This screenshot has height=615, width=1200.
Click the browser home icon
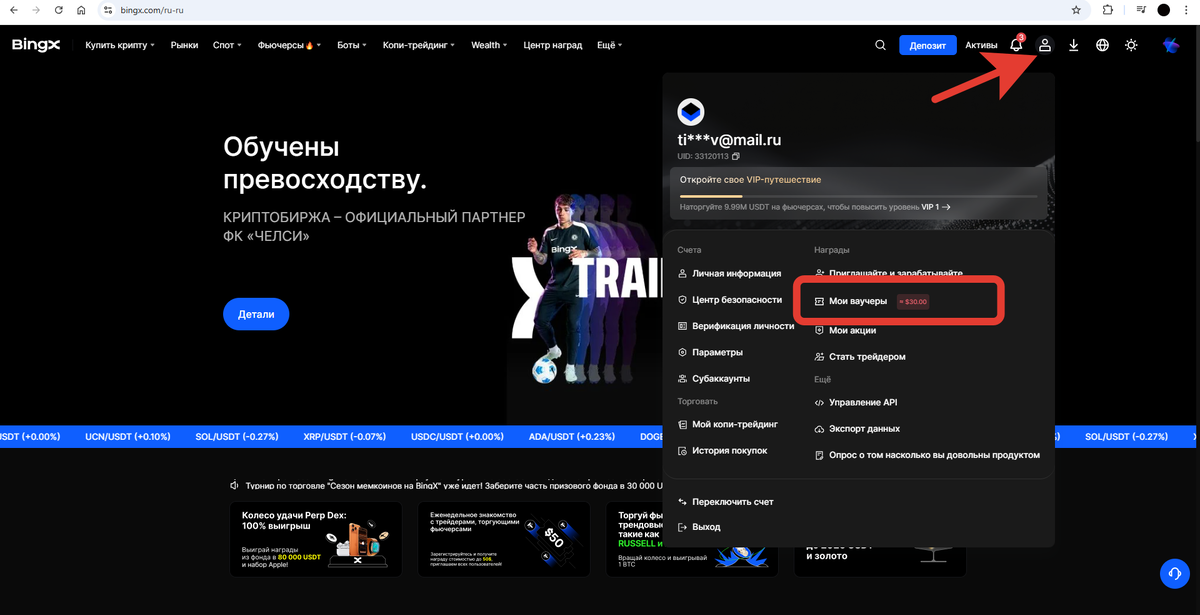click(x=81, y=10)
